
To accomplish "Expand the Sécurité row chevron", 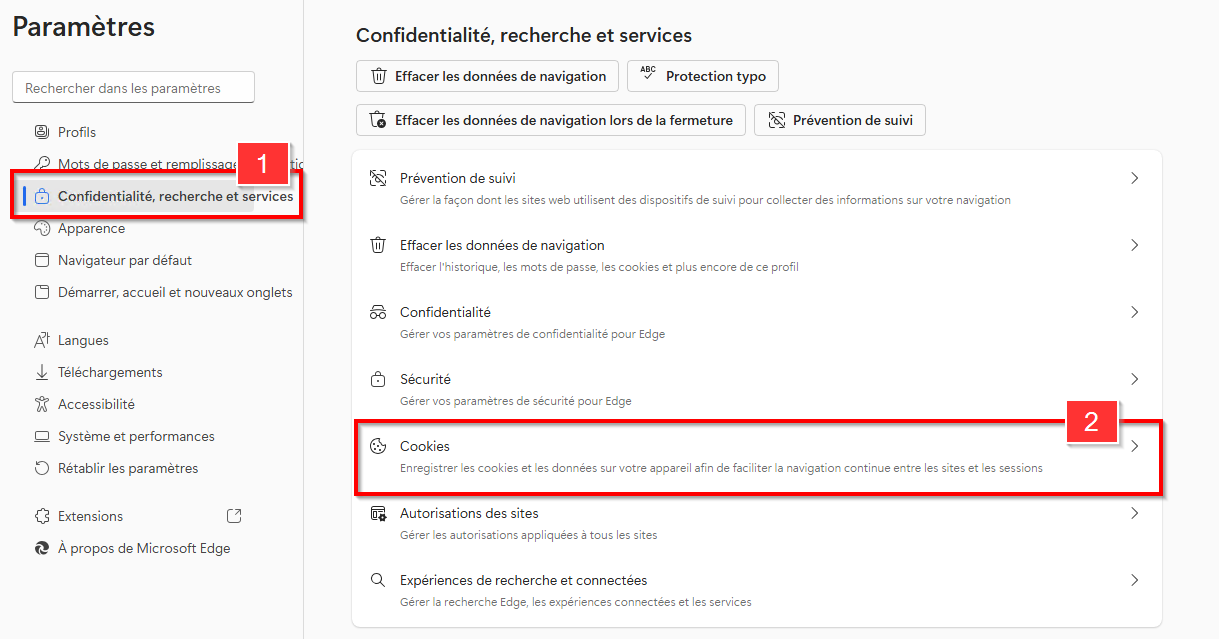I will [1134, 379].
